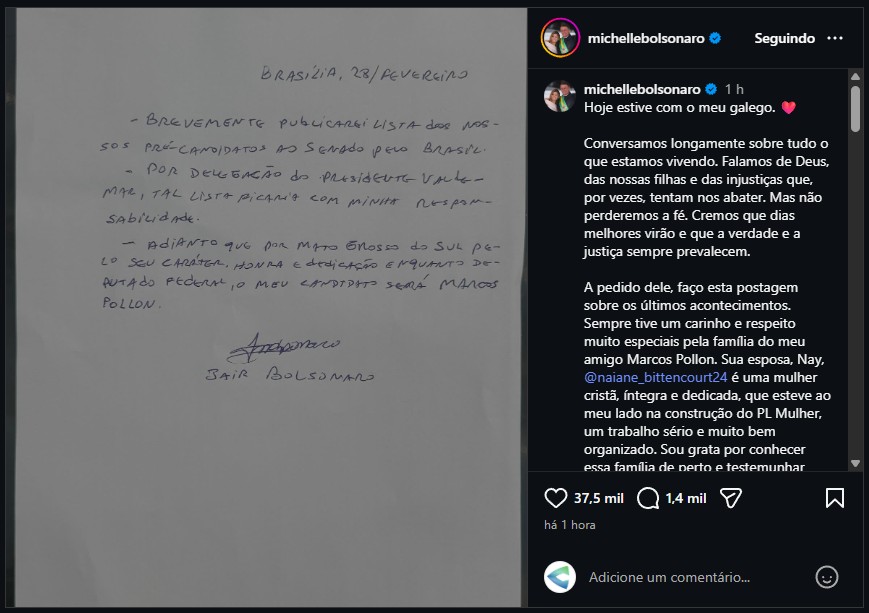Screen dimensions: 869x613
Task: Click the caption scrollbar up arrow
Action: coord(856,76)
